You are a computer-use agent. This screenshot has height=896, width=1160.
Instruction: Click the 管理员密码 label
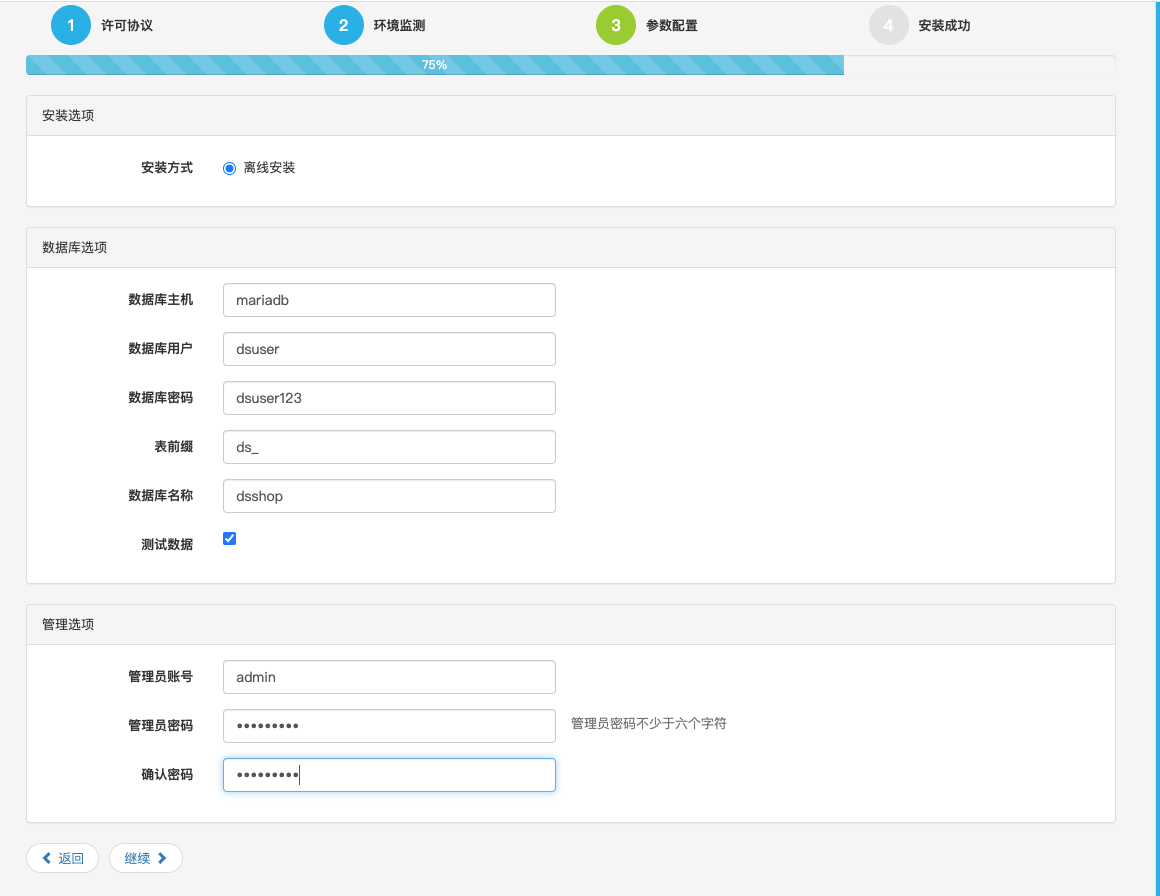161,726
